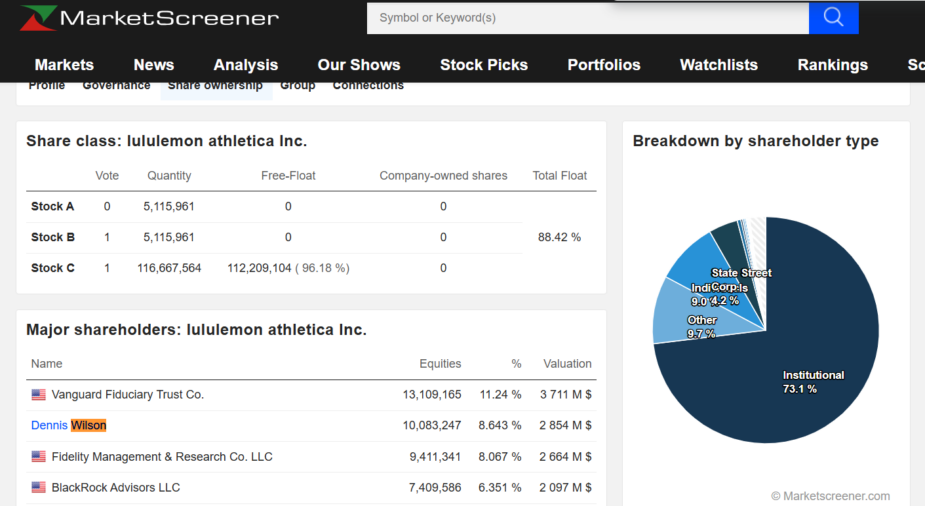The image size is (925, 506).
Task: Select the Share ownership tab
Action: pyautogui.click(x=215, y=86)
